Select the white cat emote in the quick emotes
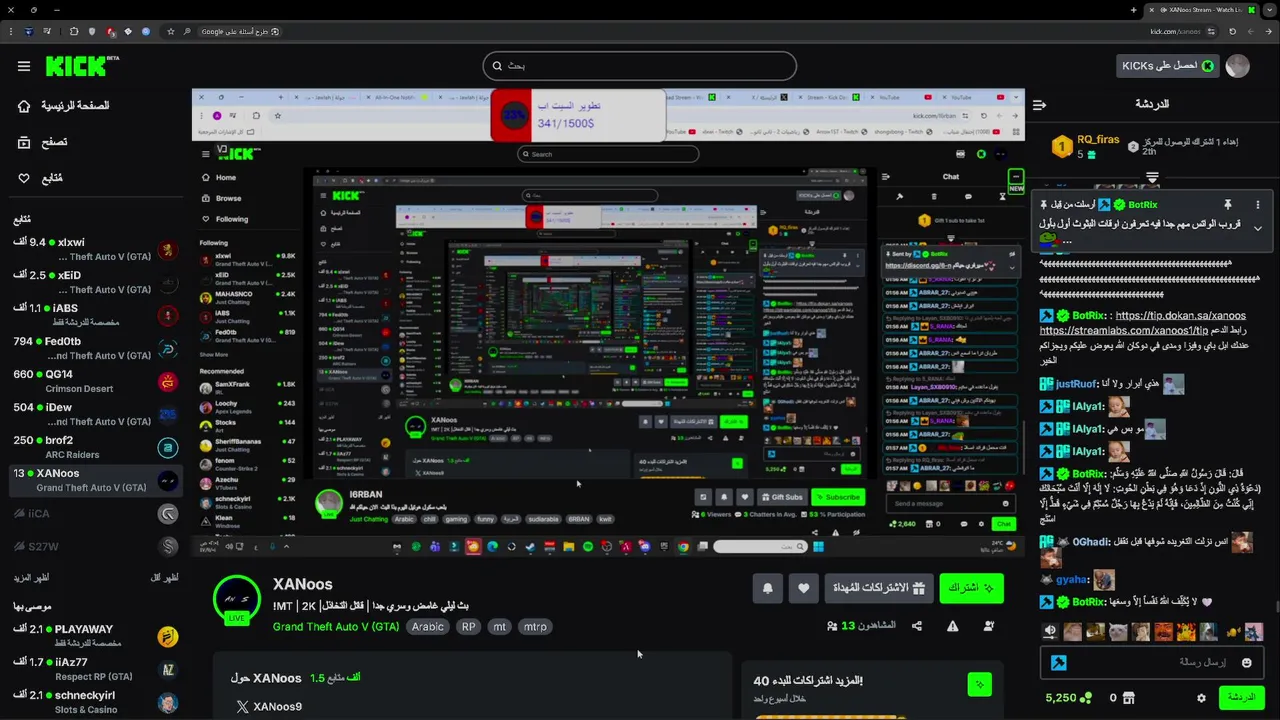The height and width of the screenshot is (720, 1280). point(1118,632)
